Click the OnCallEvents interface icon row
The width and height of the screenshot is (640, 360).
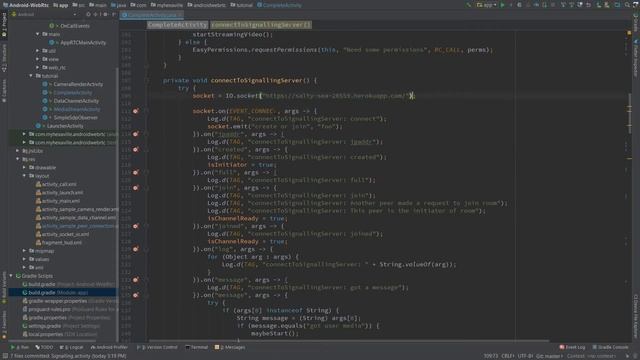69,26
